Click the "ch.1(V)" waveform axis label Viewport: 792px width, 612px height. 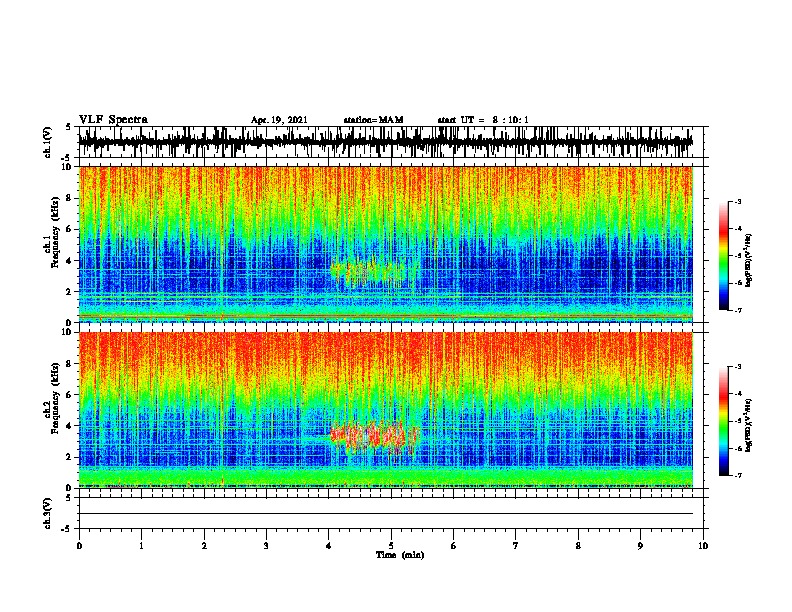pos(48,142)
